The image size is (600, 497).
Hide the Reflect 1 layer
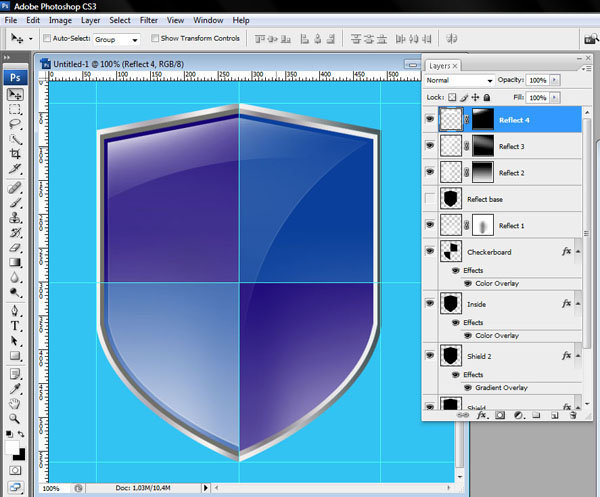click(430, 225)
